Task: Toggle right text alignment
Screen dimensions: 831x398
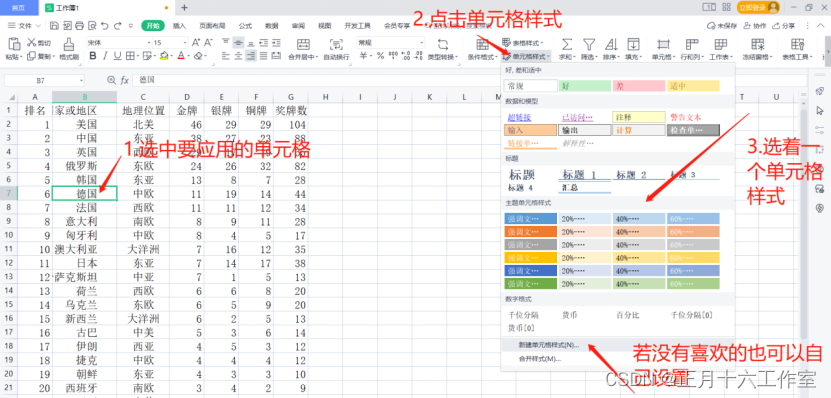Action: coord(251,56)
